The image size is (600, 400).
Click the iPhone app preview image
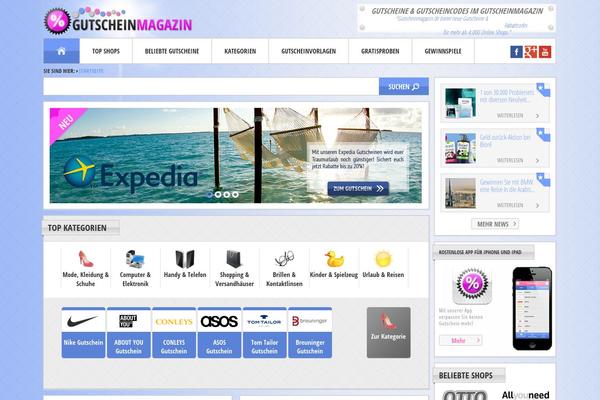(x=532, y=308)
